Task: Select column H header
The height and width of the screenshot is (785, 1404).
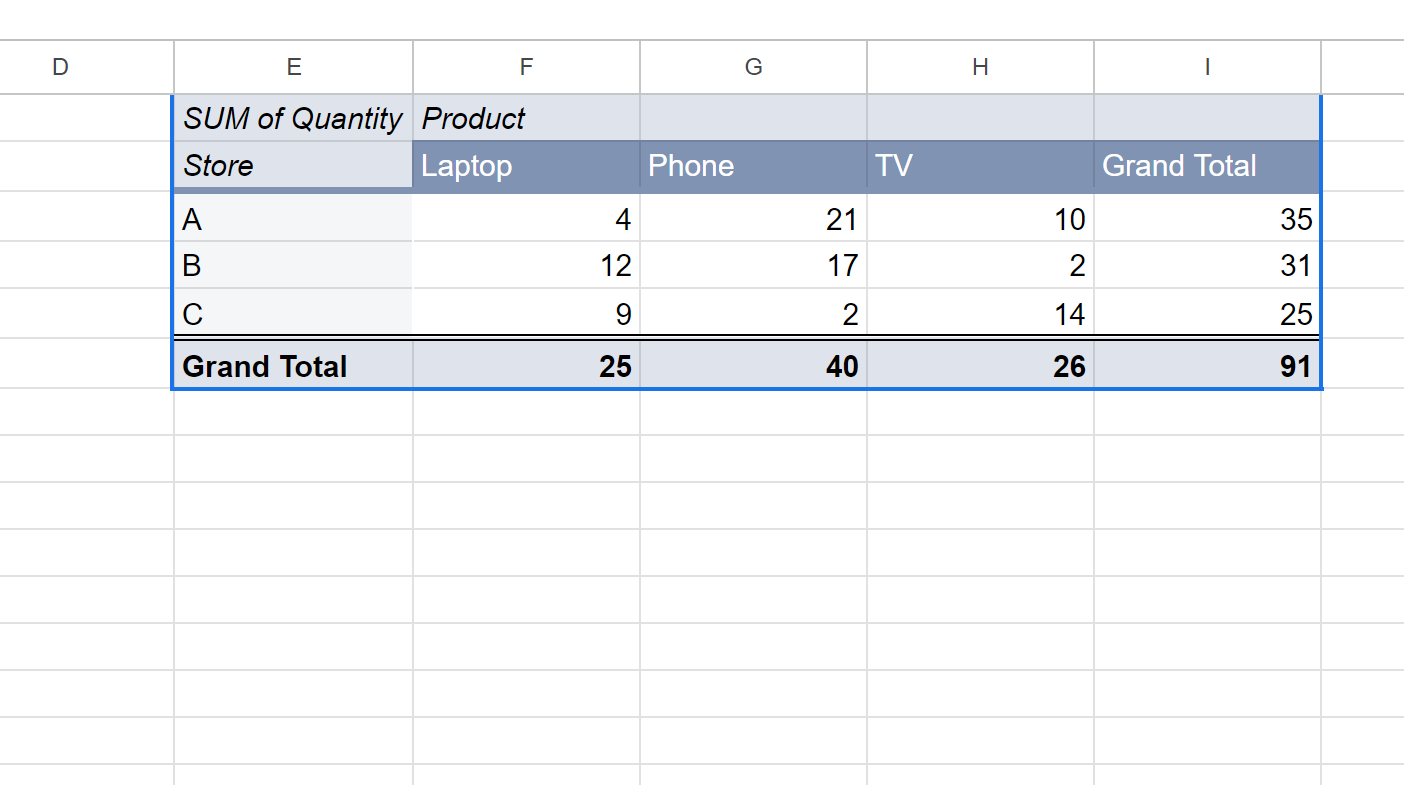Action: 980,67
